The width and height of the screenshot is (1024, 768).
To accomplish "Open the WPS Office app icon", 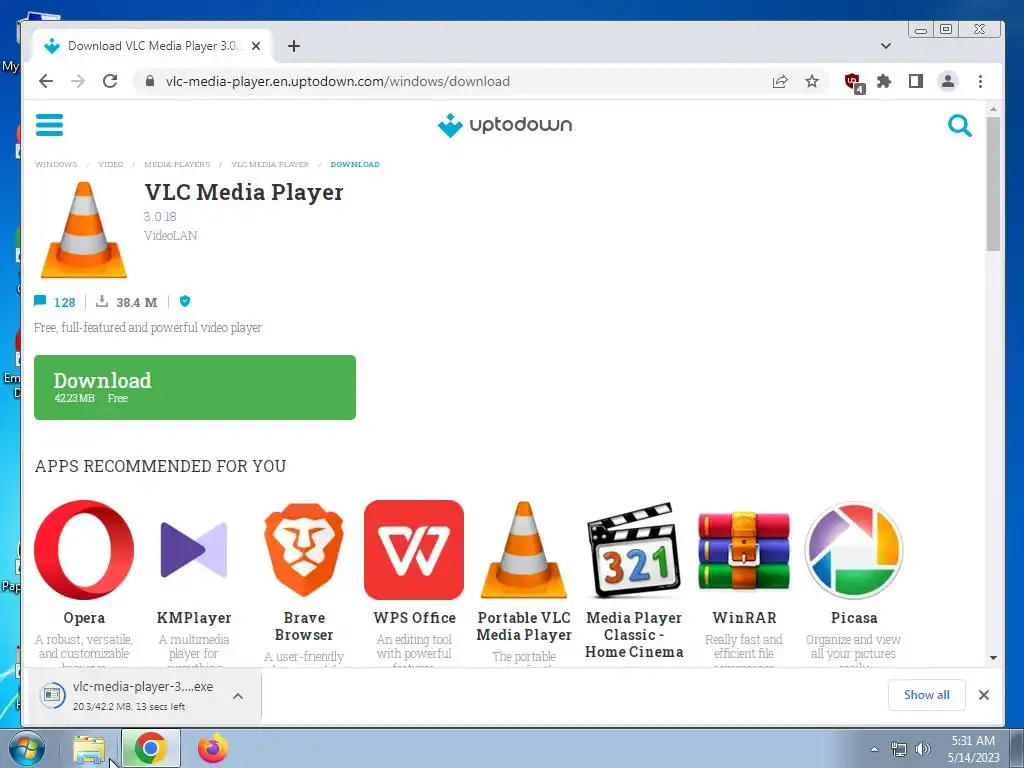I will pos(414,550).
